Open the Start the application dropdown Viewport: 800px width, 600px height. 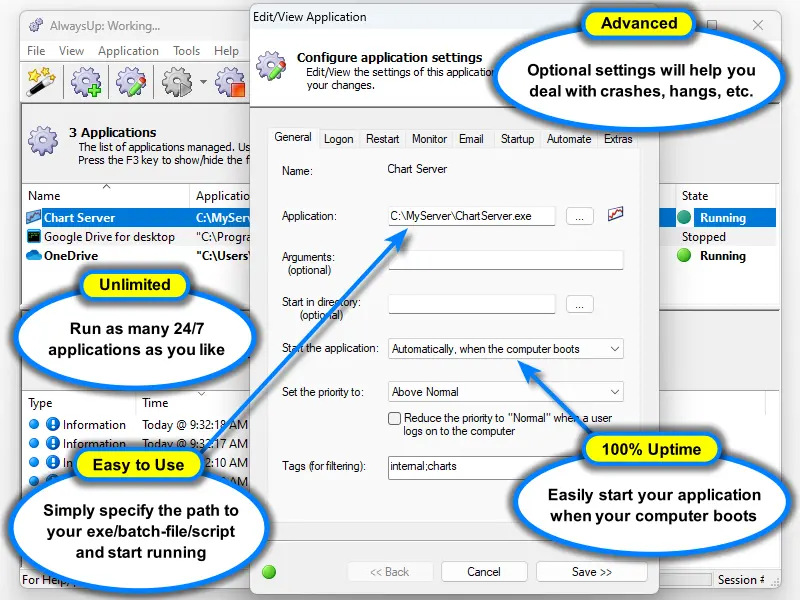[614, 349]
